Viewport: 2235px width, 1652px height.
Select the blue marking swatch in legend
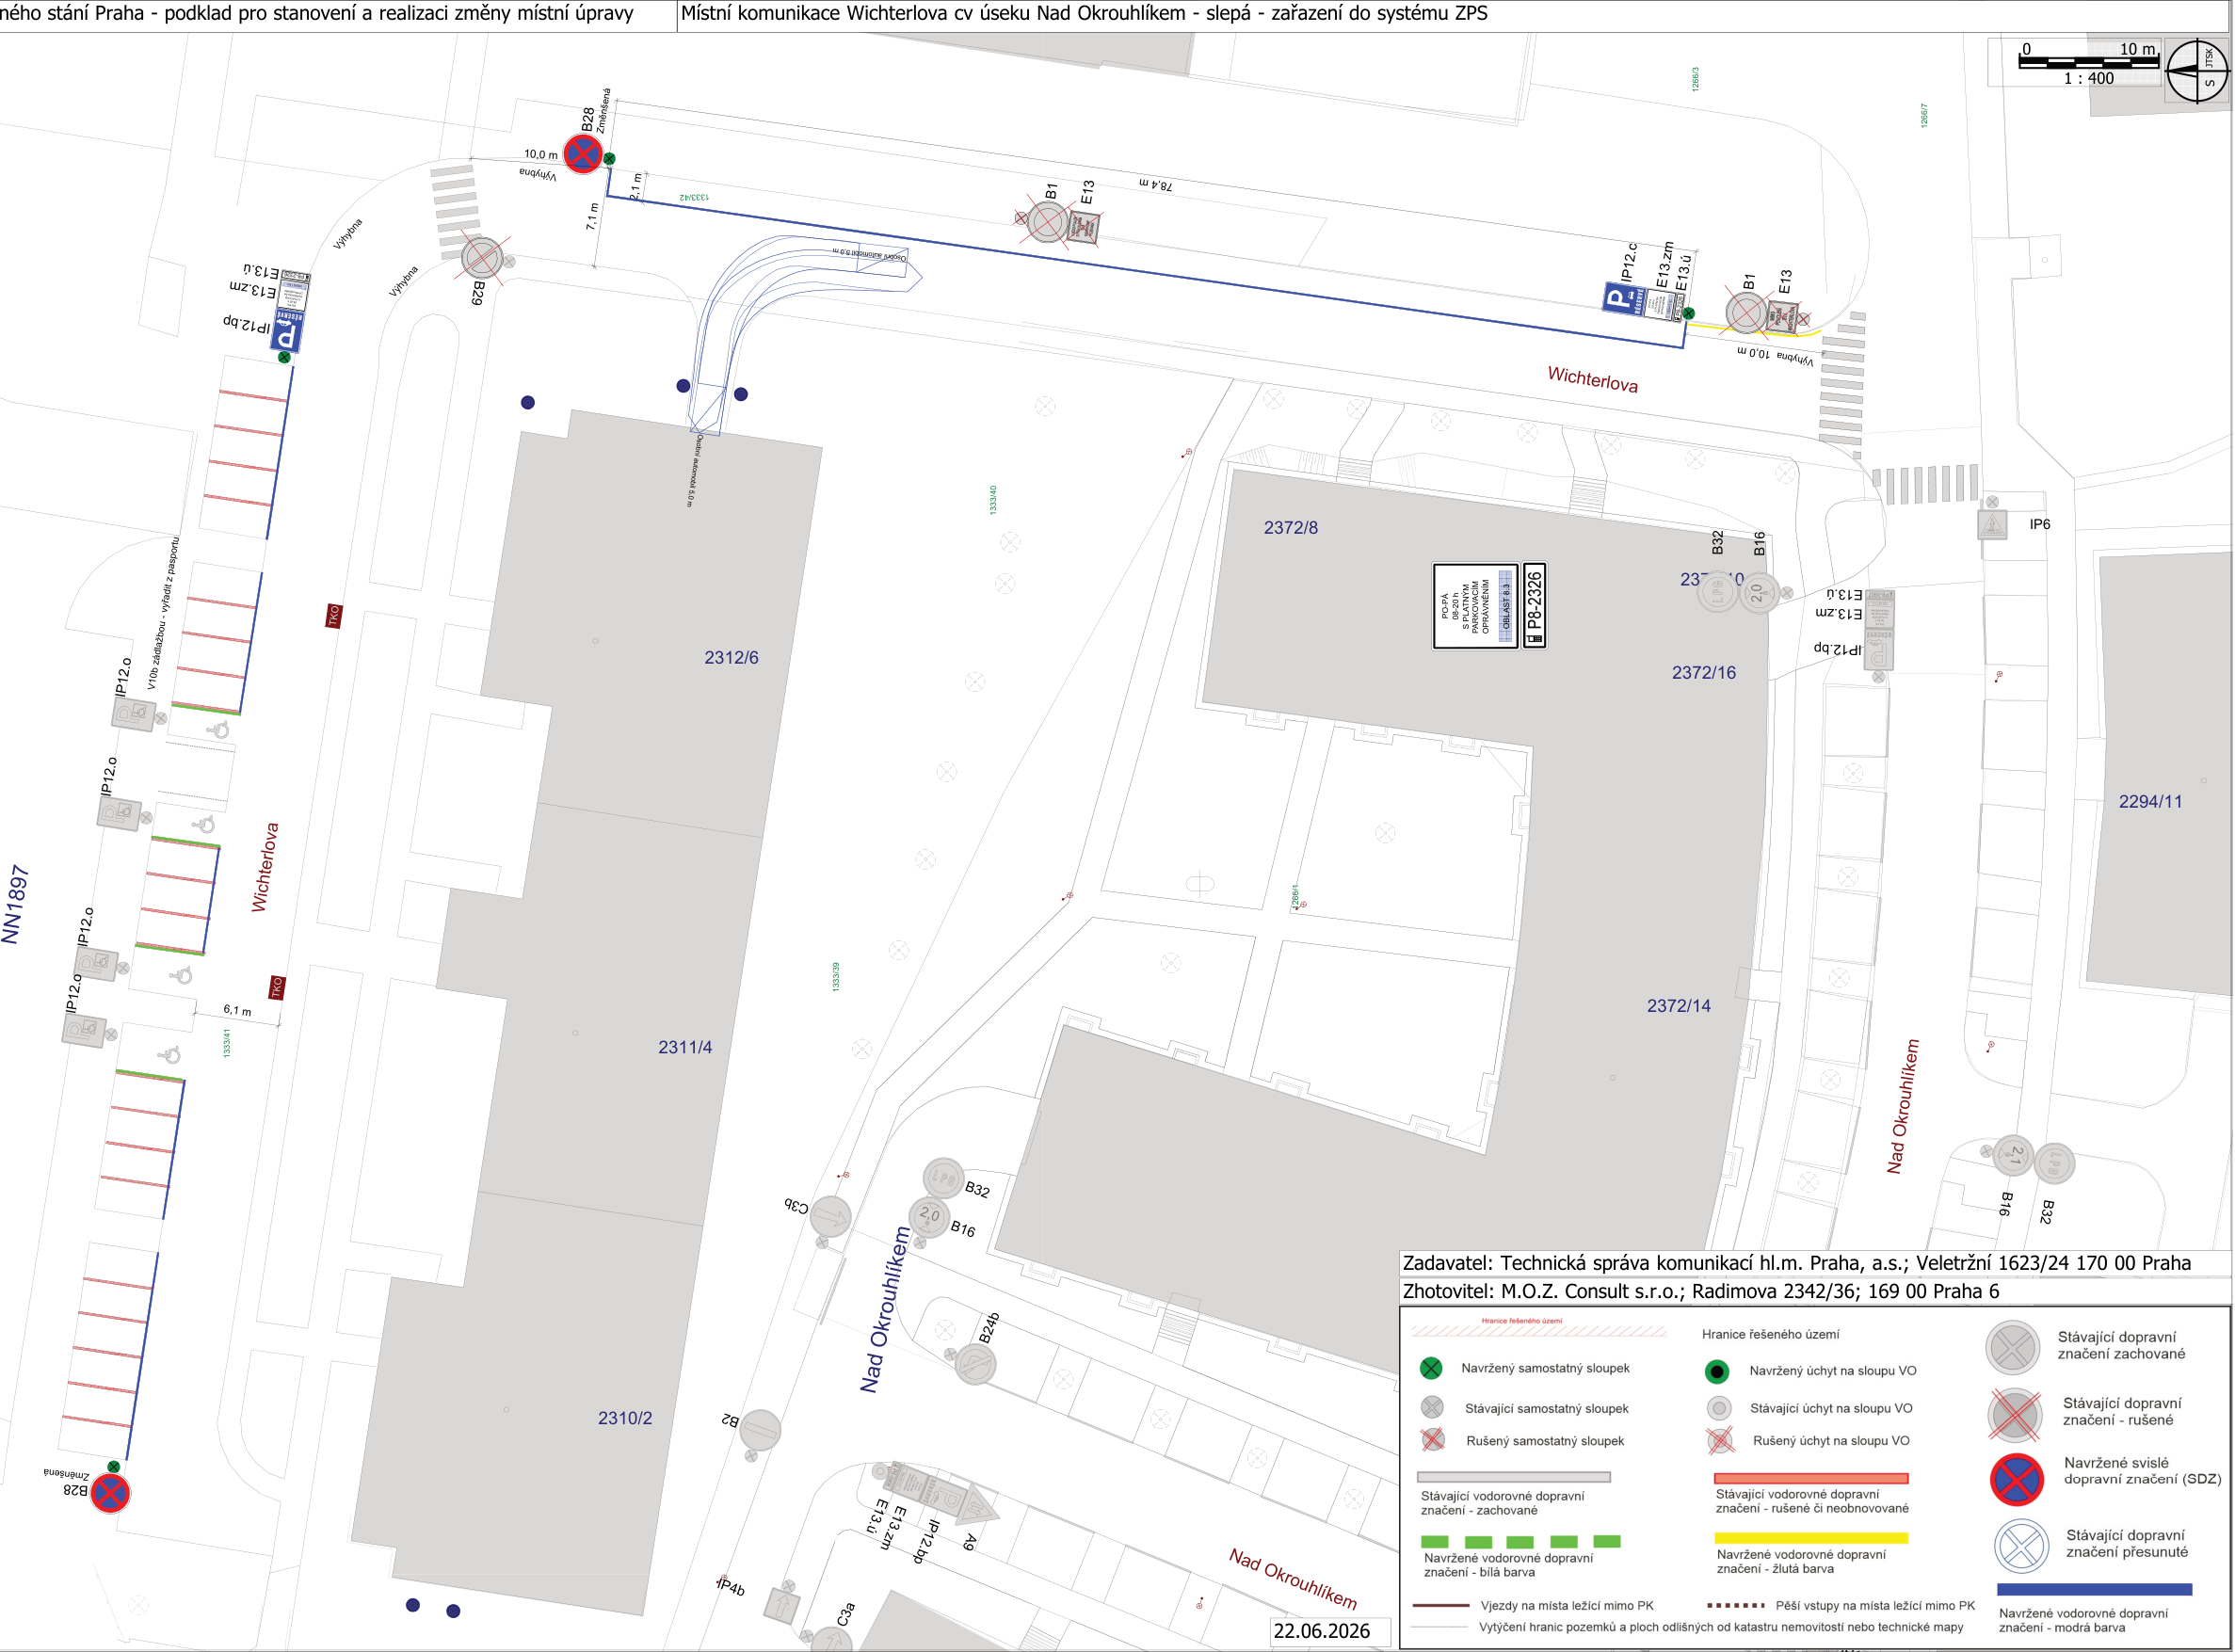[2095, 1589]
